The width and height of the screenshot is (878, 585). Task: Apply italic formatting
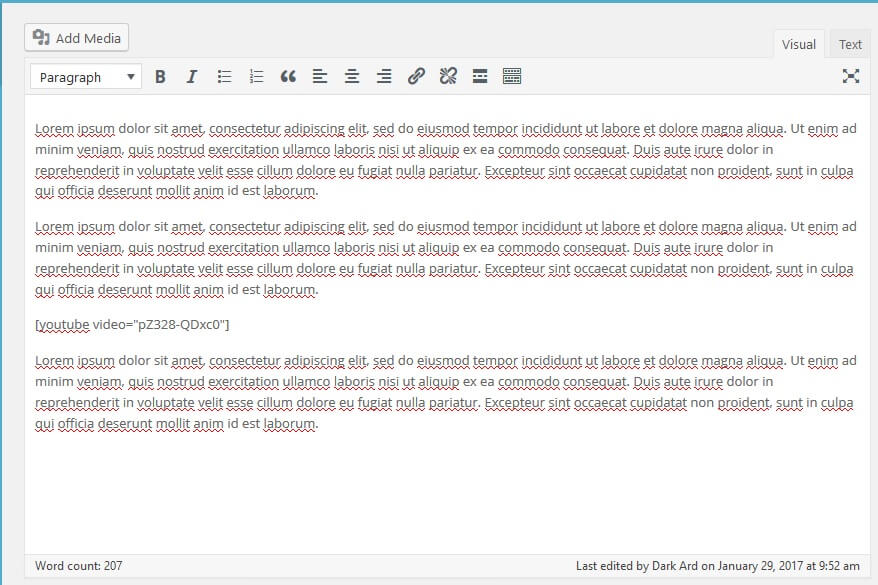(x=192, y=77)
